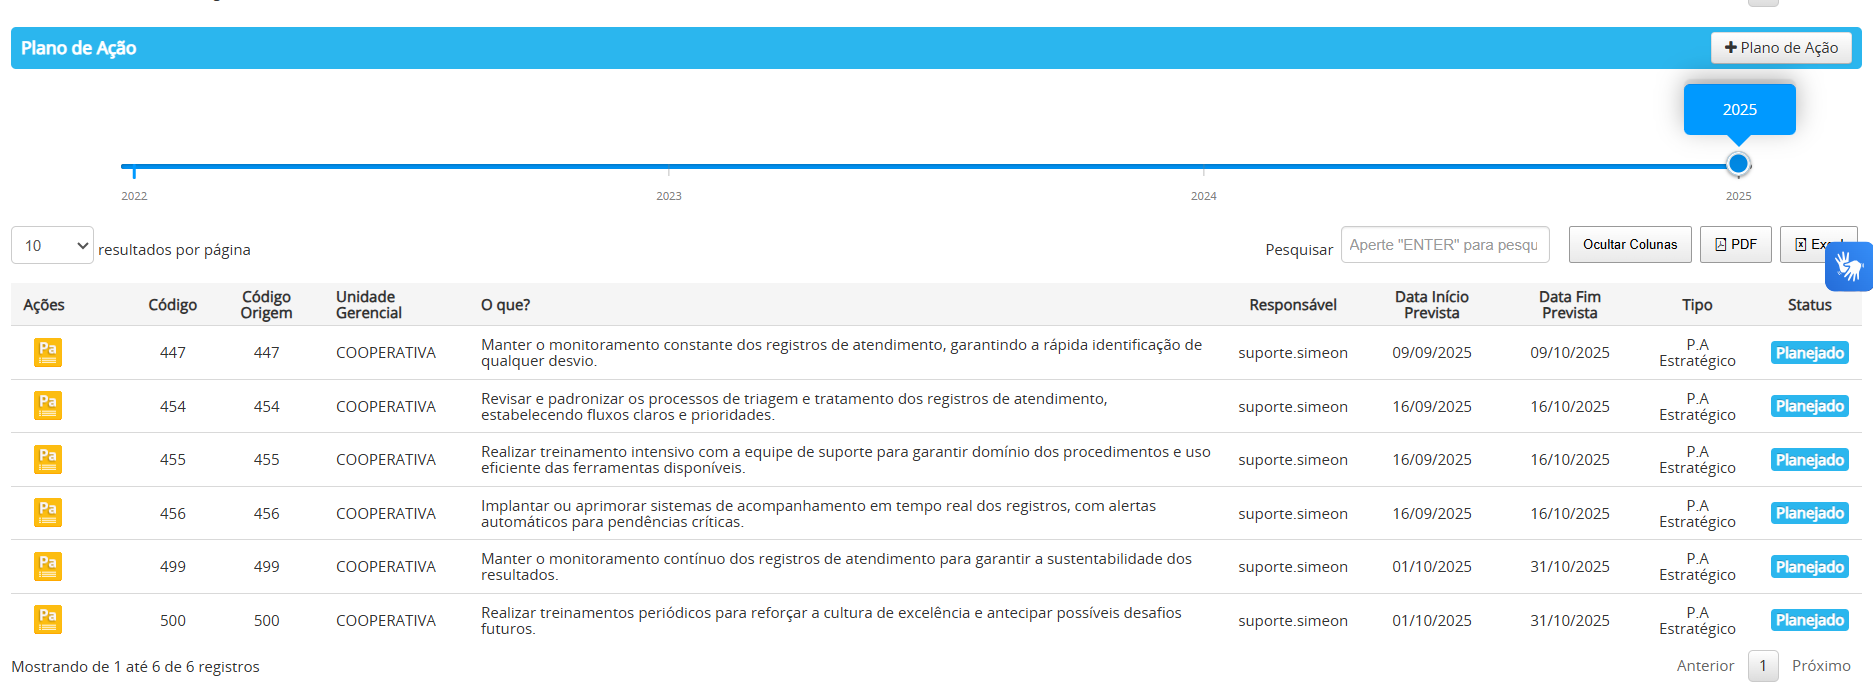
Task: Go to Próximo page
Action: pyautogui.click(x=1820, y=666)
